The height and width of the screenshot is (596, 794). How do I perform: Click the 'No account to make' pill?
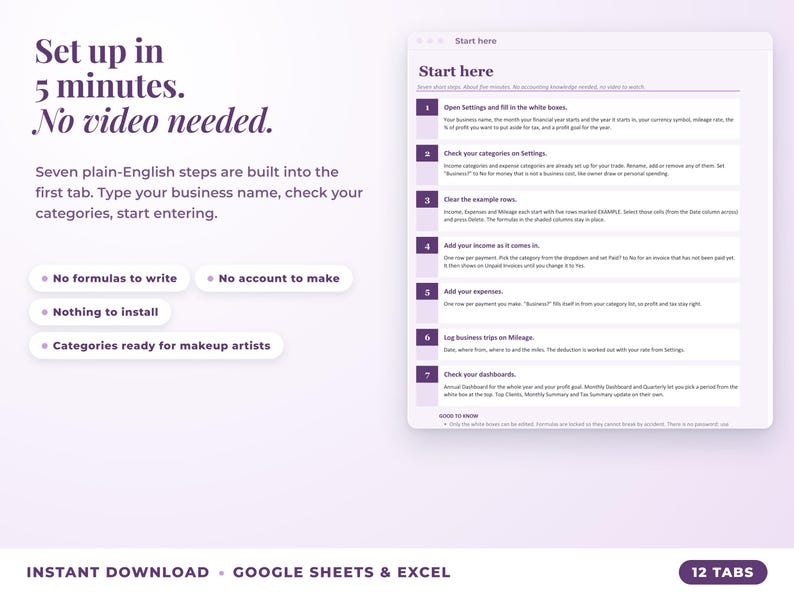coord(273,279)
